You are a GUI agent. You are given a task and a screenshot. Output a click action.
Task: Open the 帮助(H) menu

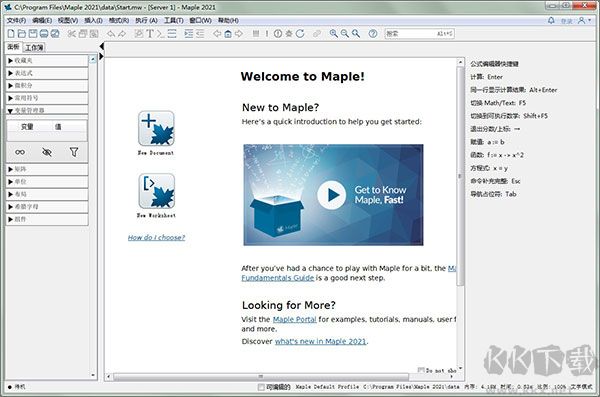[x=228, y=20]
